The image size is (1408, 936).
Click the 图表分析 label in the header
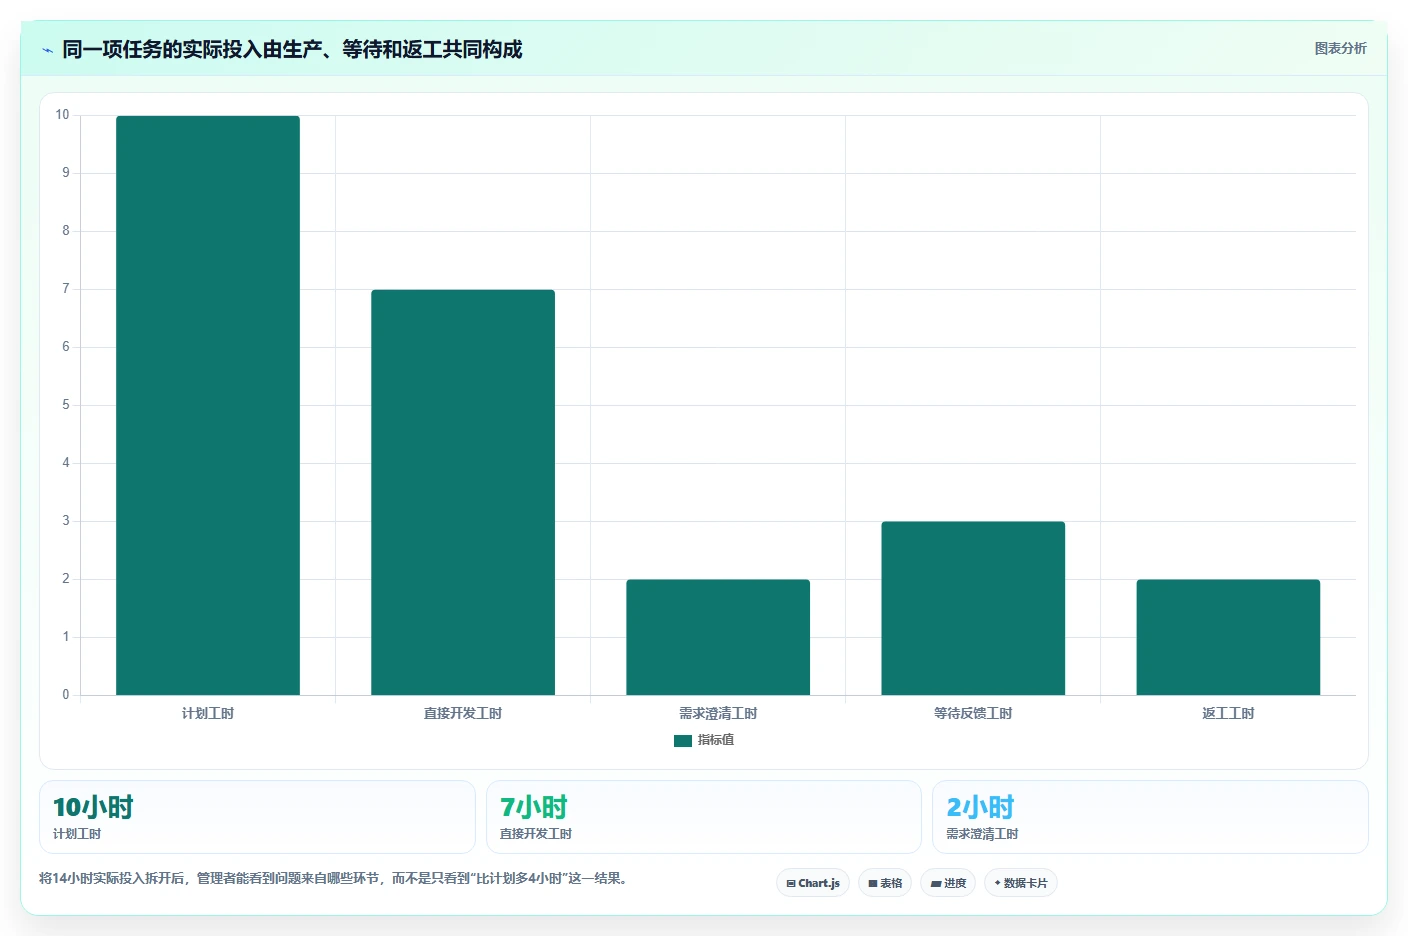[x=1340, y=48]
